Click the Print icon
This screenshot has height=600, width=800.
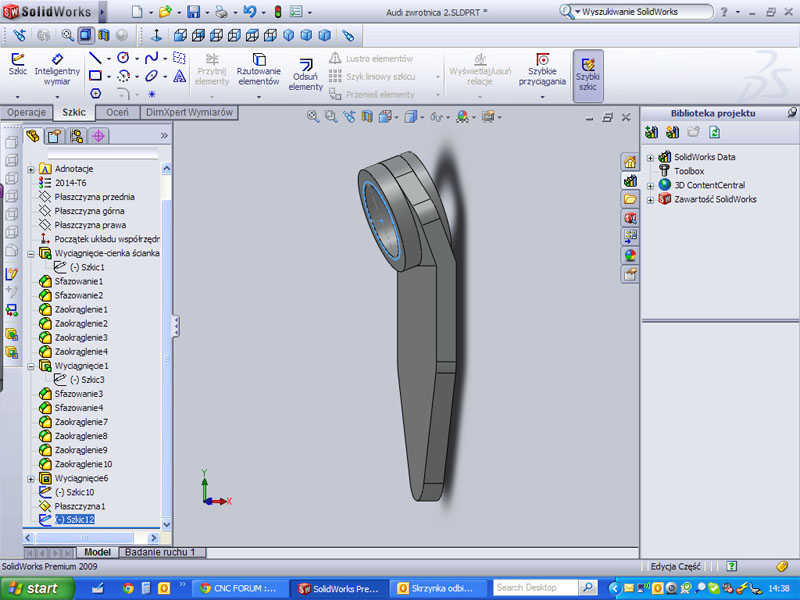[221, 11]
